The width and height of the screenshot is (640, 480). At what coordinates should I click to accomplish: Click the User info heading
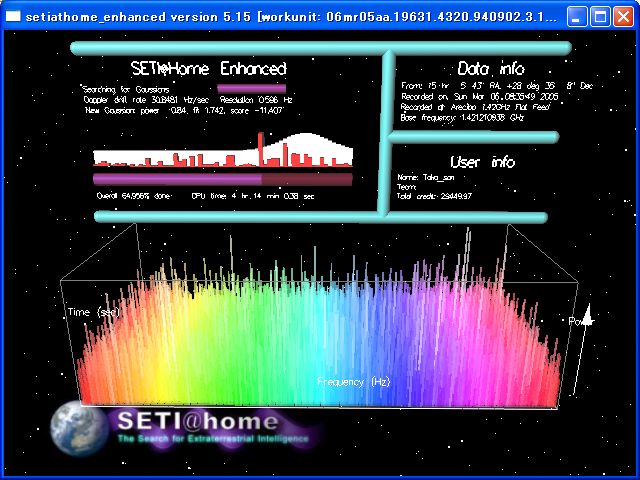tap(482, 162)
